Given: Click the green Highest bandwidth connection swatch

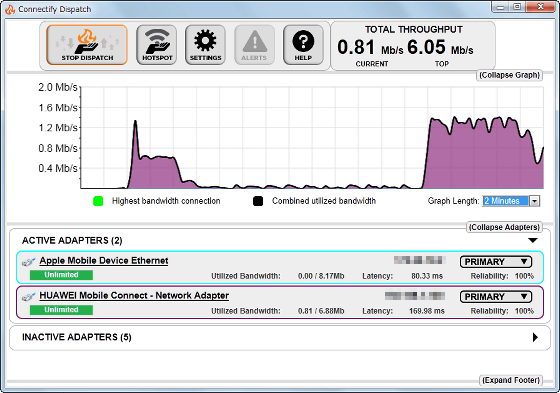Looking at the screenshot, I should (x=98, y=201).
